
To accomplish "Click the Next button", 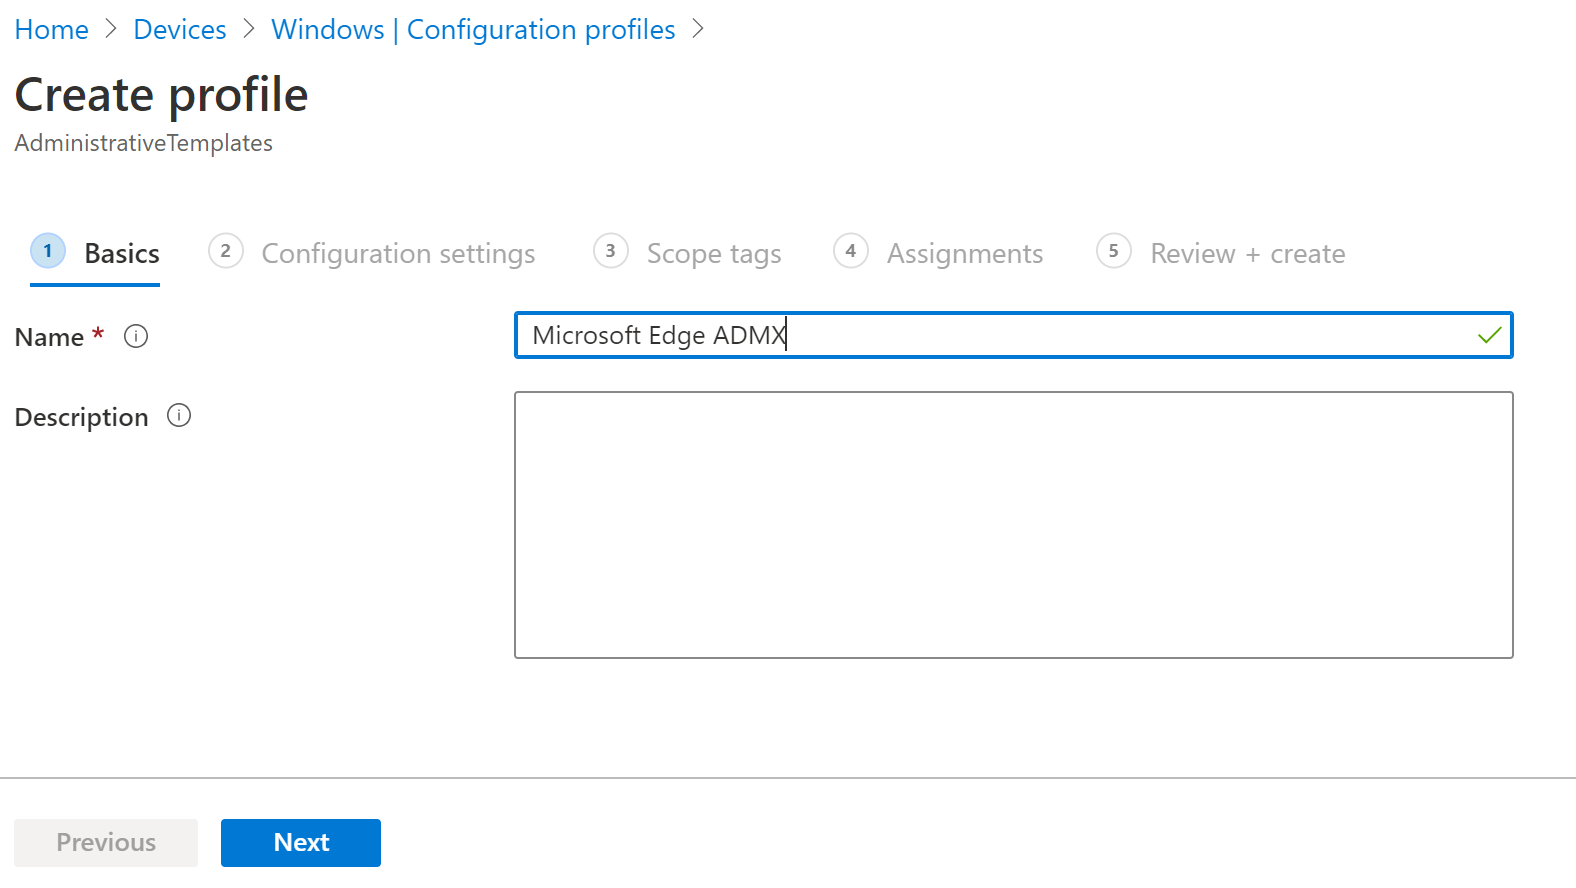I will pos(301,843).
